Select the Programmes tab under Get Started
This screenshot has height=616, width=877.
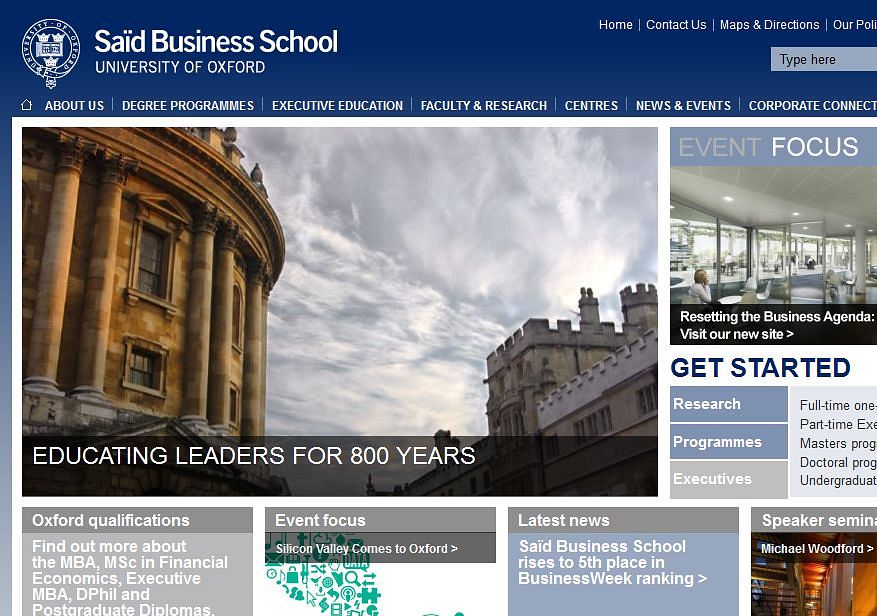[x=729, y=441]
